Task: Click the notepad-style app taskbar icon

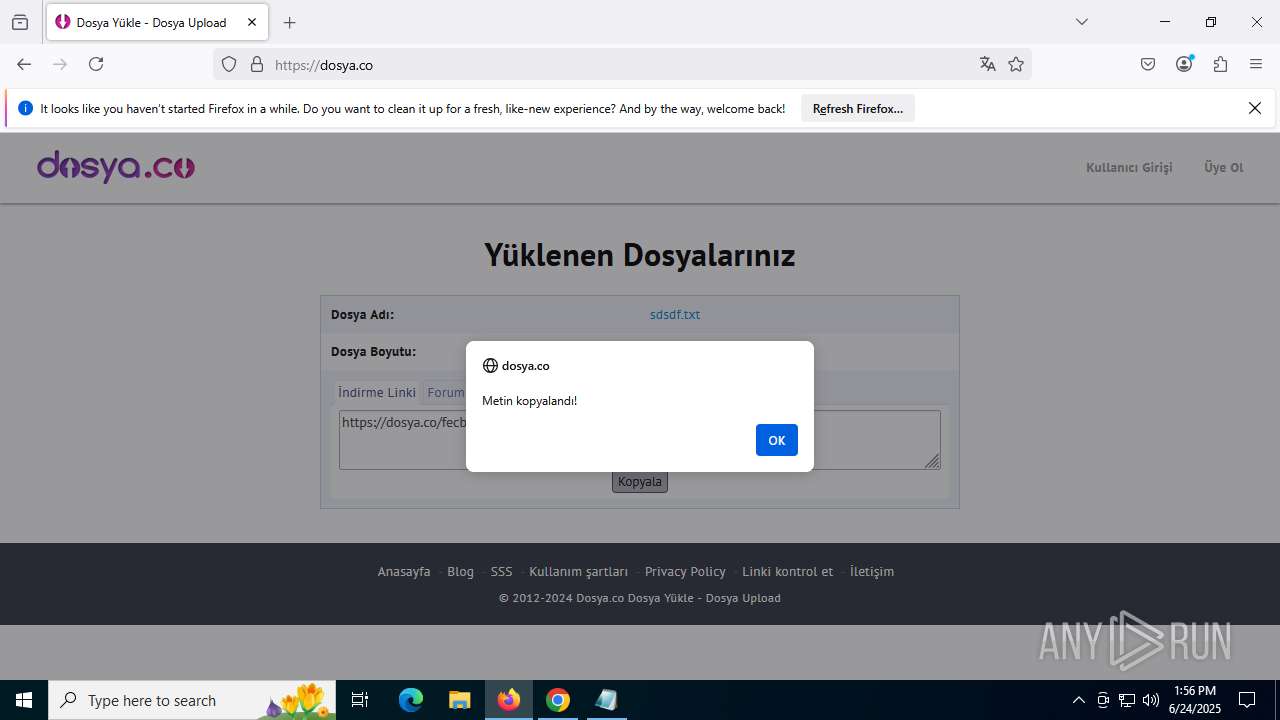Action: click(606, 700)
